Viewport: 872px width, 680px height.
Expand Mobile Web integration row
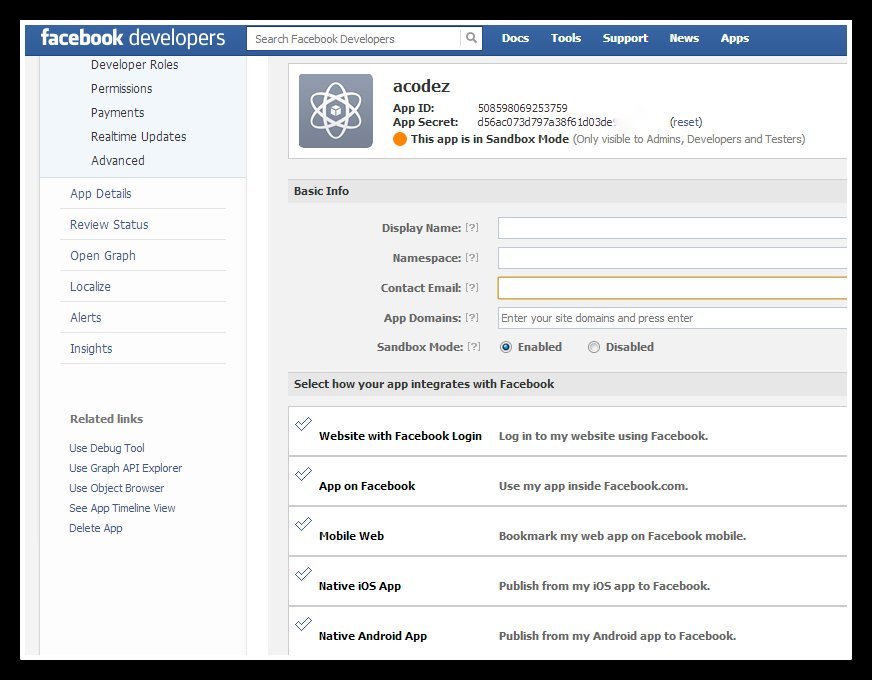click(x=568, y=531)
